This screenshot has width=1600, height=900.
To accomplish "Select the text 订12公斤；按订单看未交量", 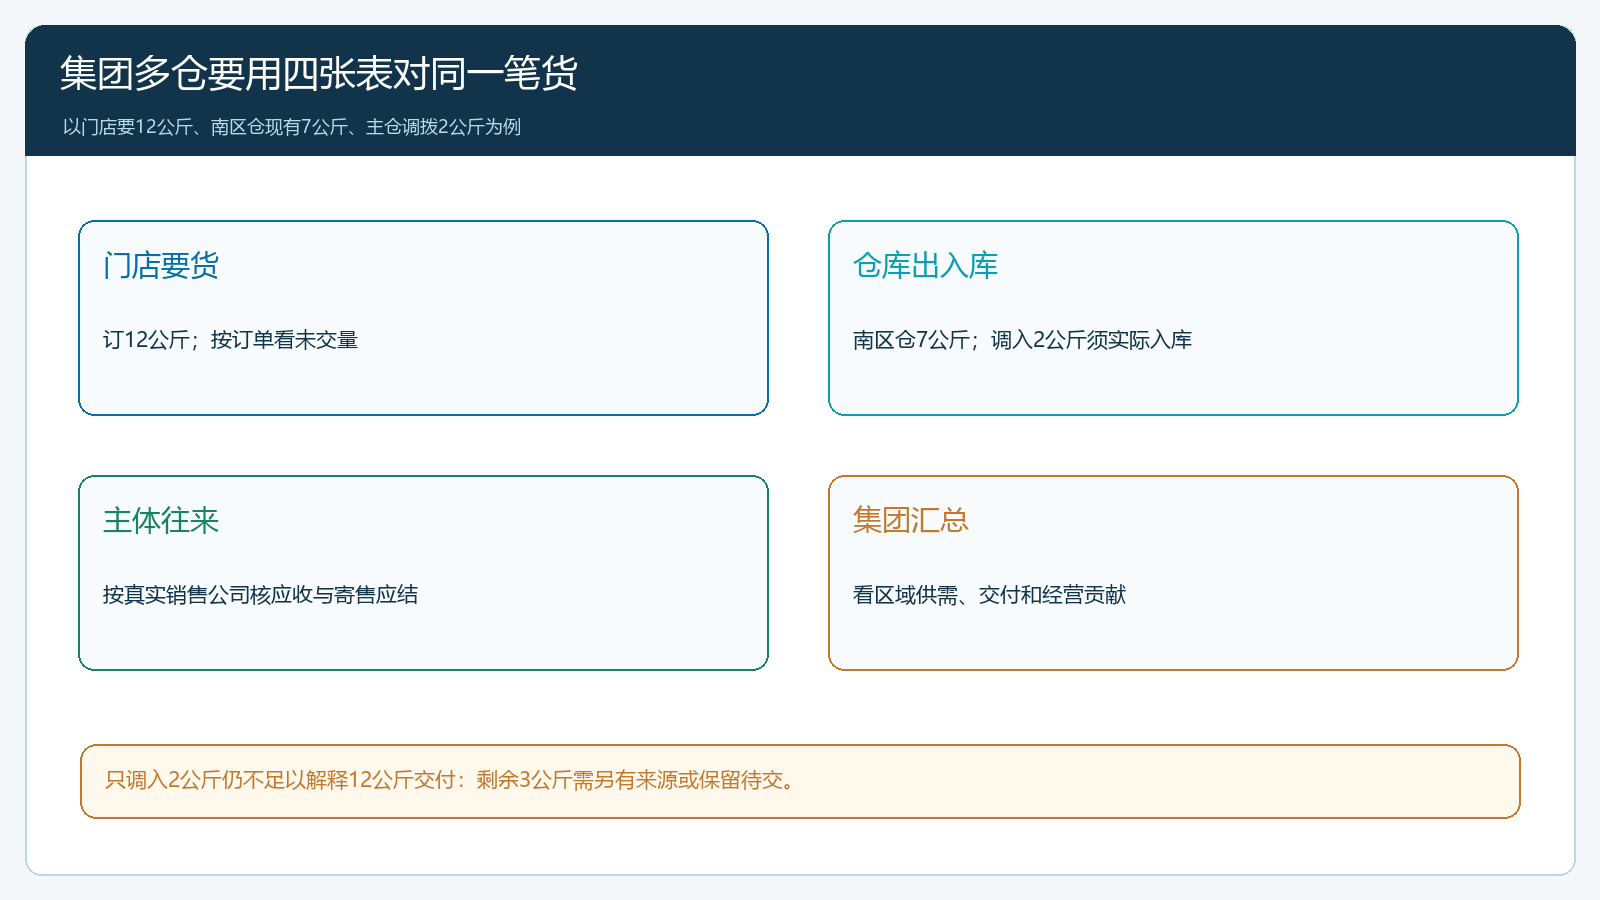I will click(x=230, y=340).
